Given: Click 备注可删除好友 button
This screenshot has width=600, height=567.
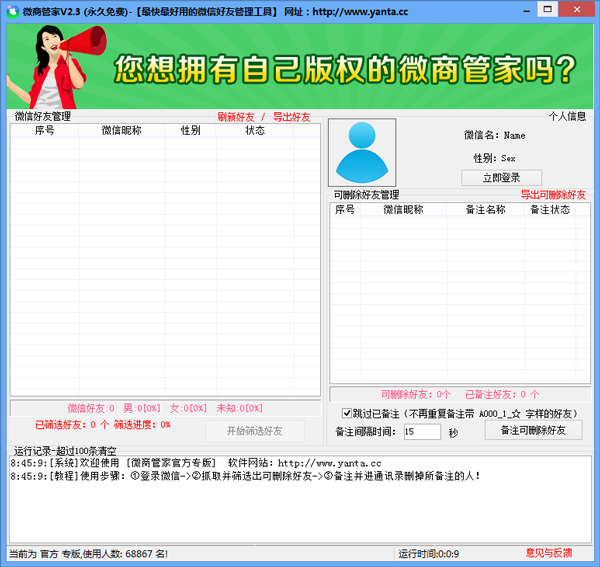Looking at the screenshot, I should click(533, 430).
